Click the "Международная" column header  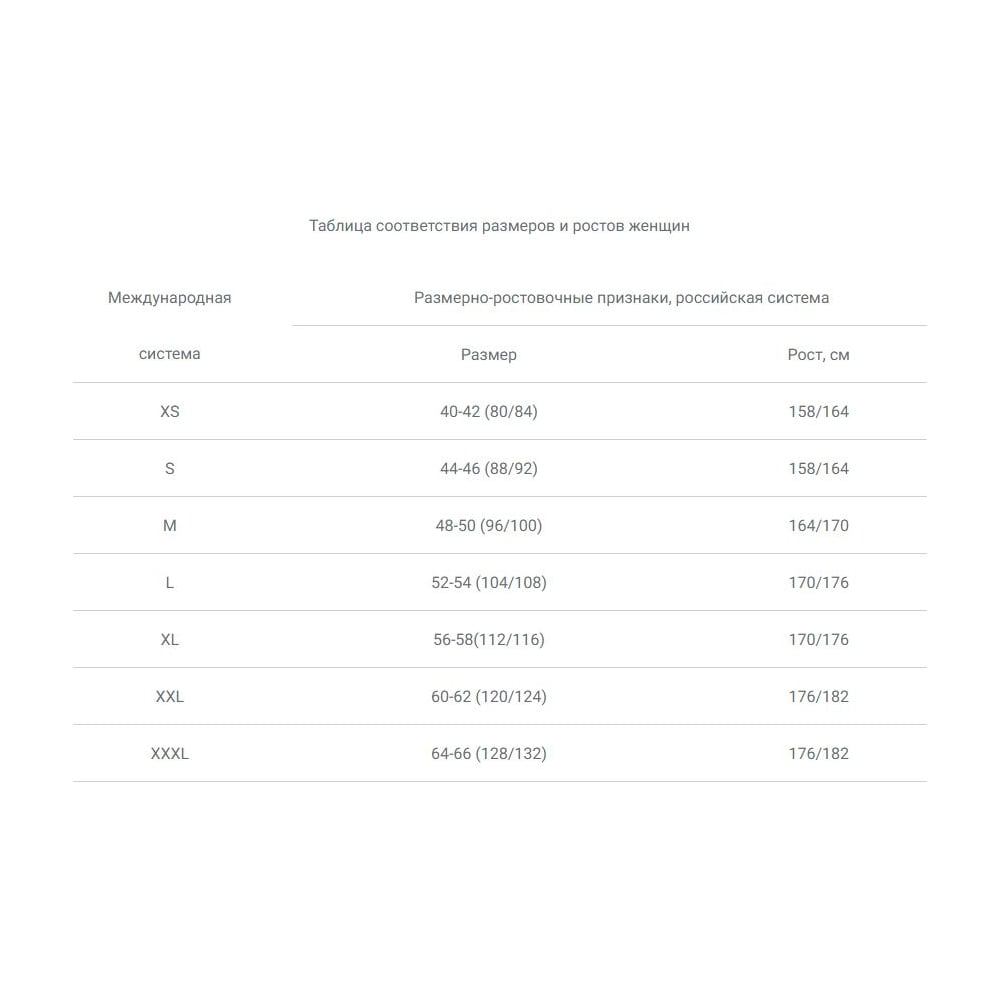(x=169, y=298)
